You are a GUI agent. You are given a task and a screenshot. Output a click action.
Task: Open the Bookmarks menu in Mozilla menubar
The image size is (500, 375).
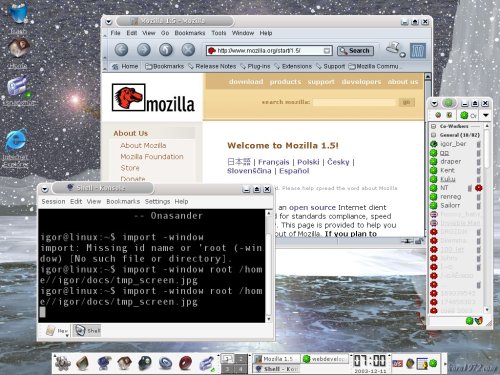click(190, 33)
